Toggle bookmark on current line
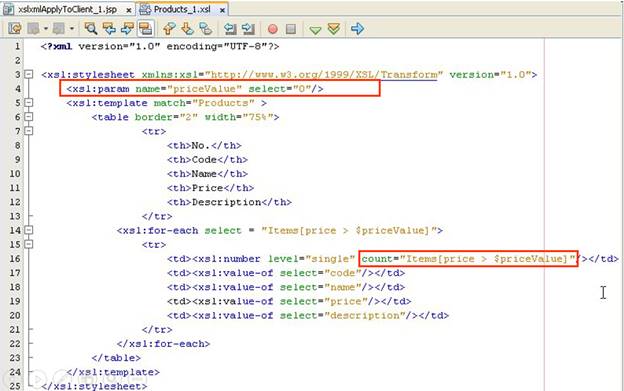Viewport: 624px width, 391px height. 205,28
